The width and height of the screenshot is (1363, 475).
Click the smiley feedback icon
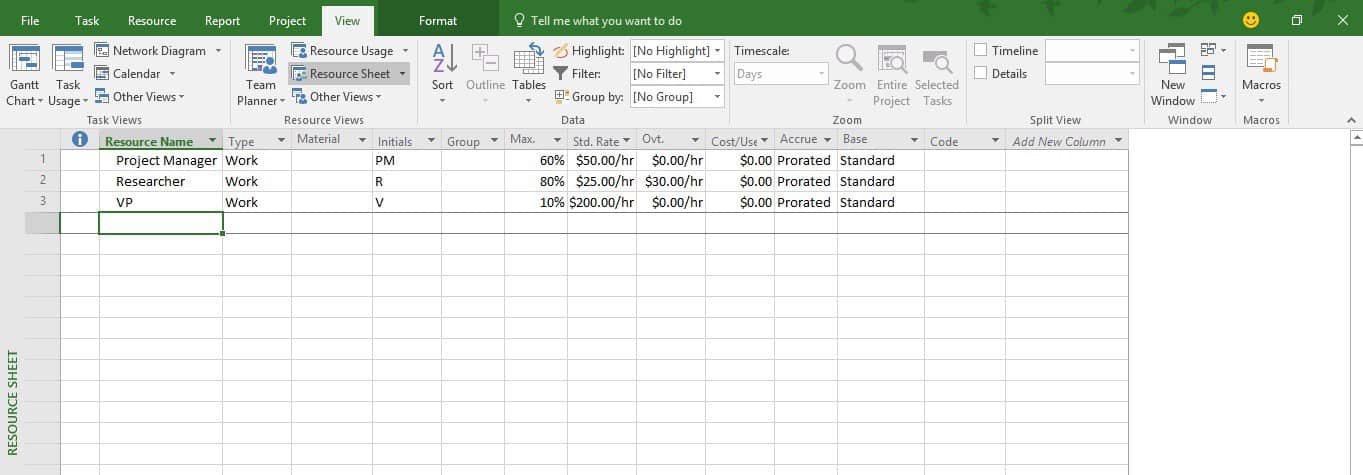[1251, 20]
